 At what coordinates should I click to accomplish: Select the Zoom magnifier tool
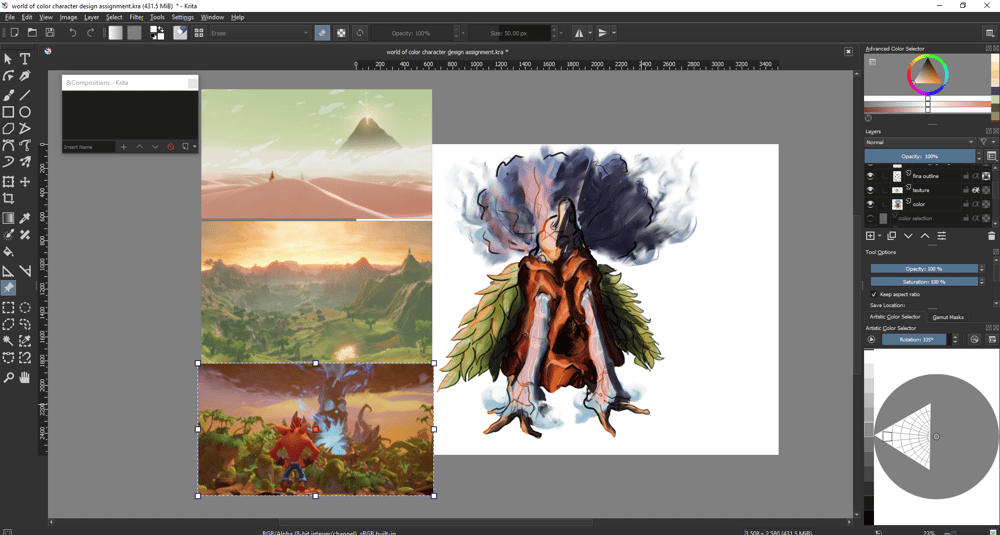point(8,377)
